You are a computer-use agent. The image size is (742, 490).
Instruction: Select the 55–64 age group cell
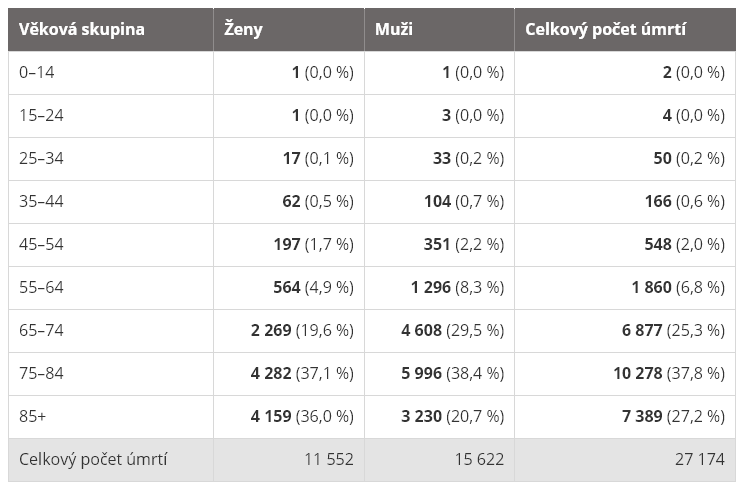coord(42,287)
